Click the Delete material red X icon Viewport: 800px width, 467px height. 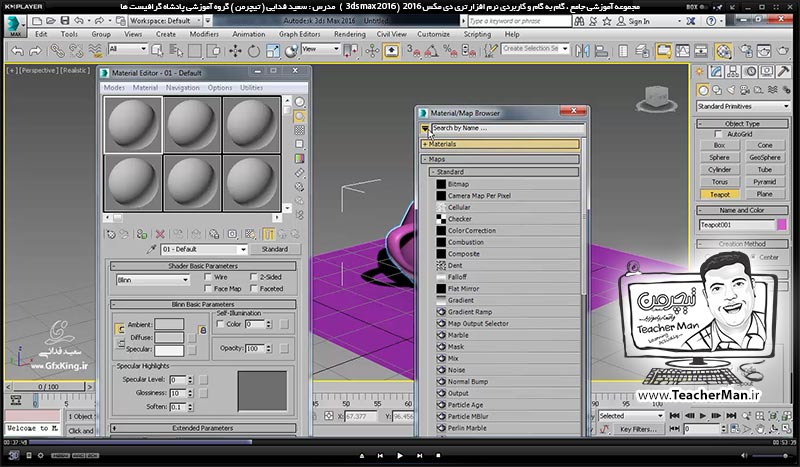point(160,234)
